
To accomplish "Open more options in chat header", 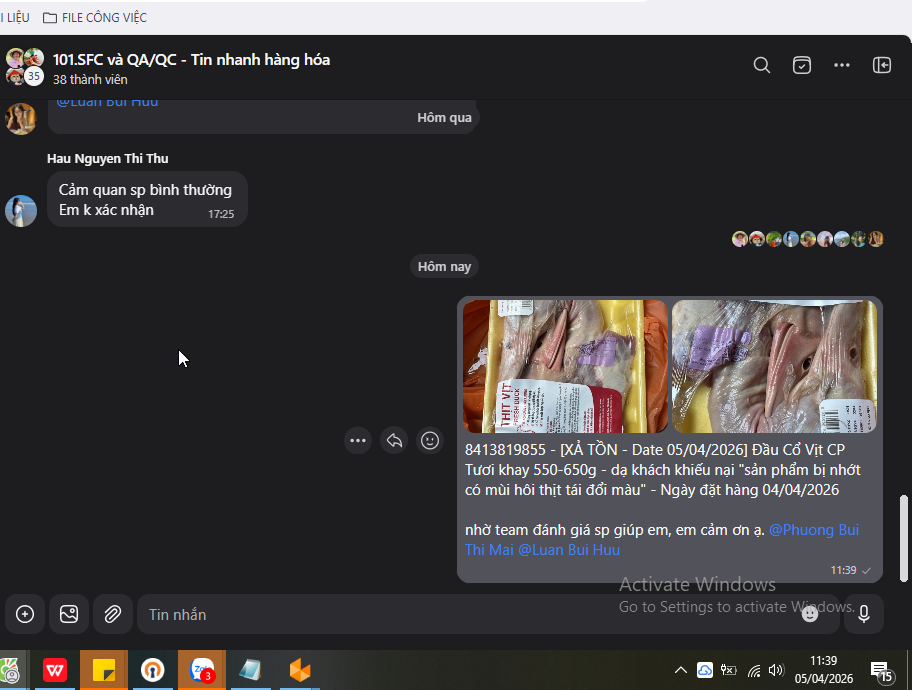I will point(842,65).
